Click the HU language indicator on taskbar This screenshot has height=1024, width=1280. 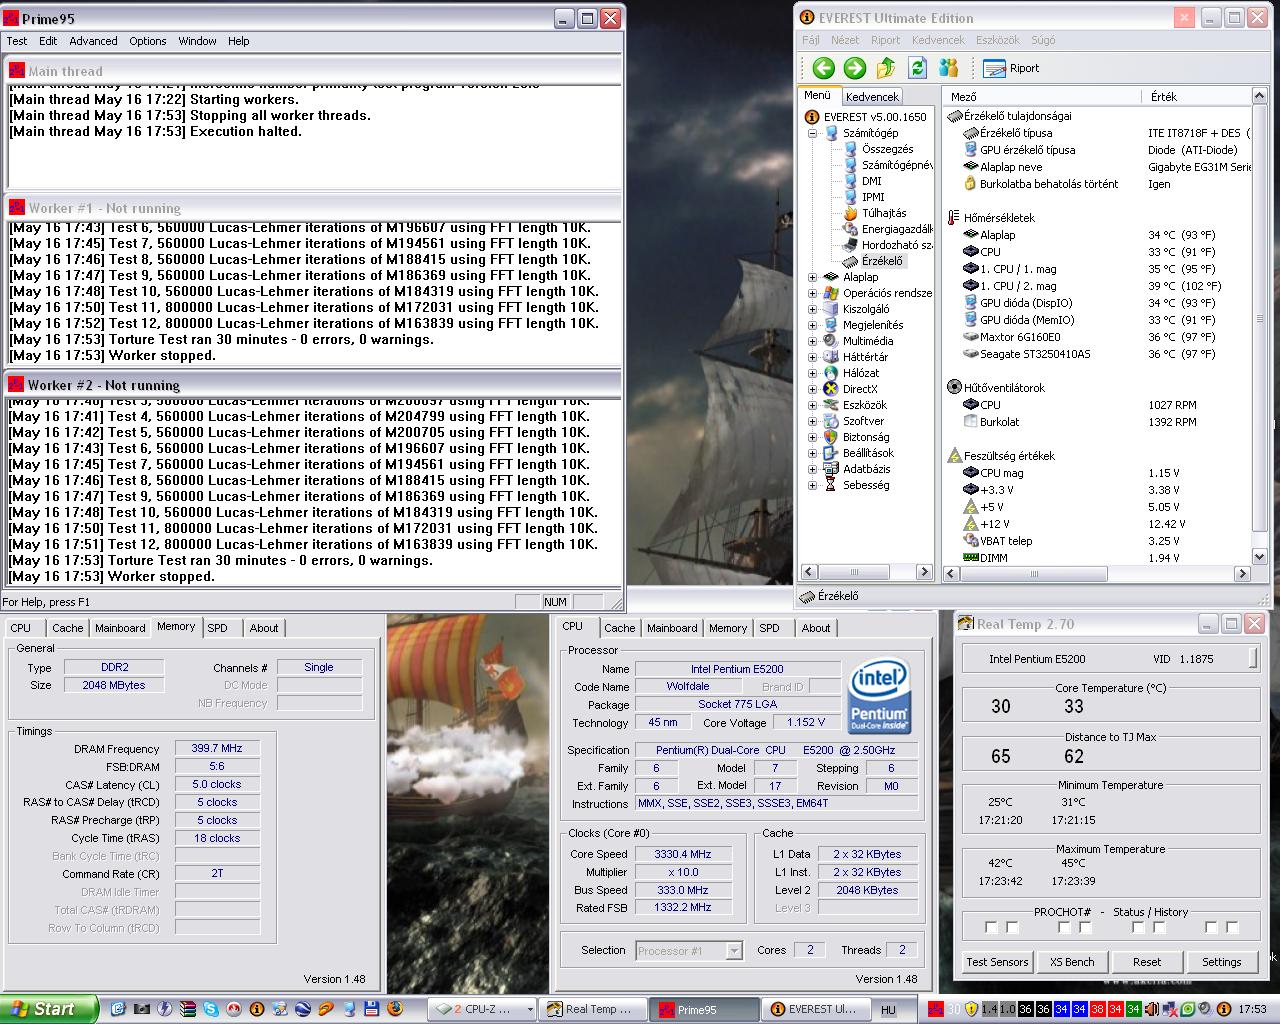point(888,1010)
